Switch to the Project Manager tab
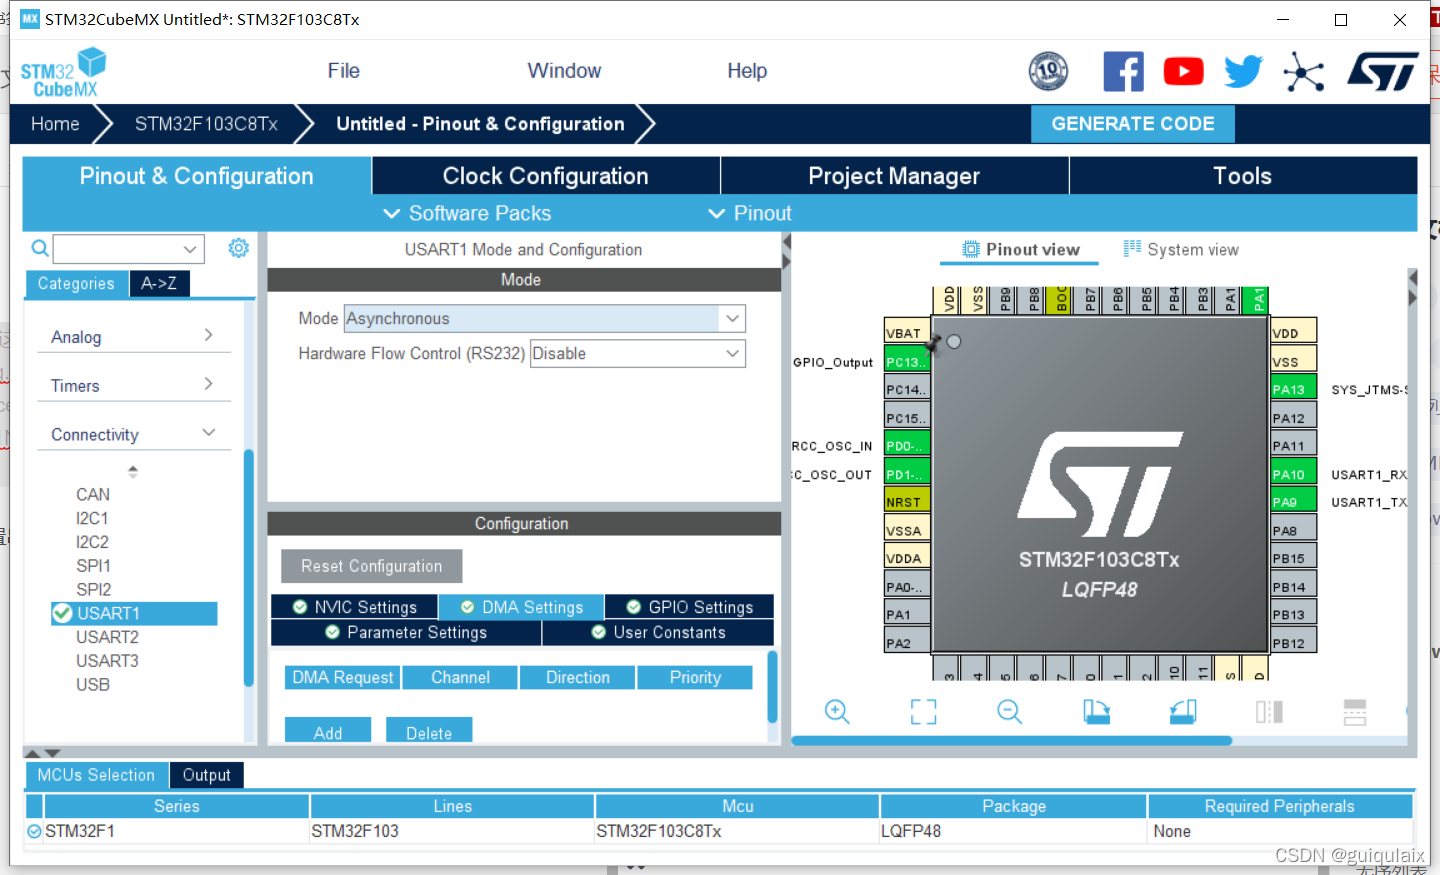Viewport: 1440px width, 875px height. [x=894, y=176]
